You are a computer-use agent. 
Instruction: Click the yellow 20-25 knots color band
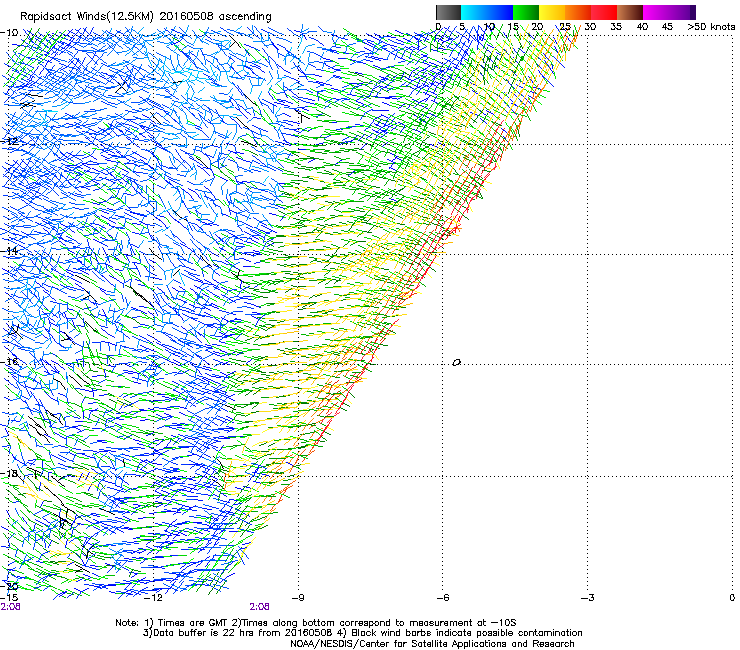point(552,12)
